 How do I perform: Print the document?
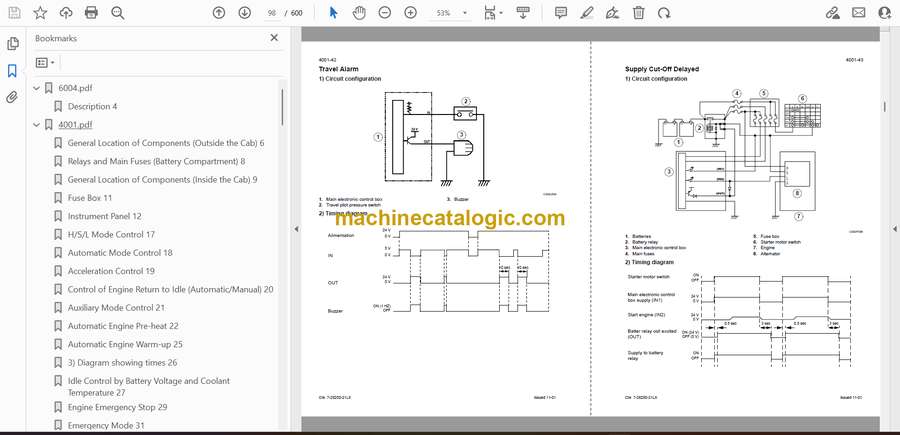pos(91,13)
